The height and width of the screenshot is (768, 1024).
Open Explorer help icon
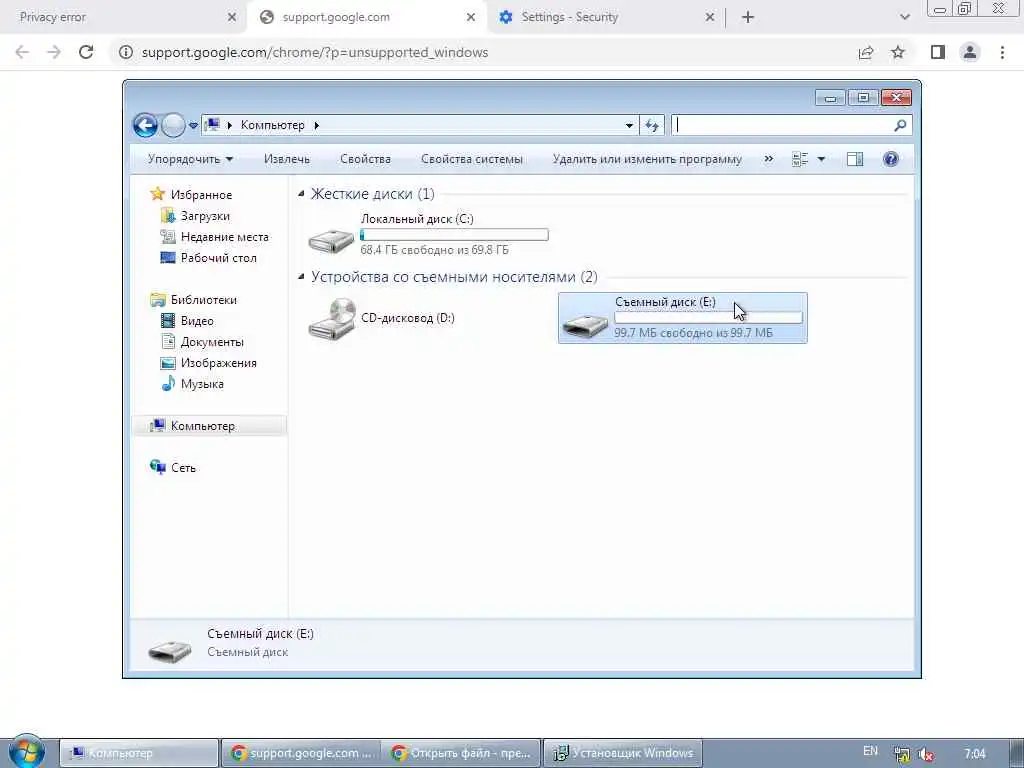pos(891,159)
